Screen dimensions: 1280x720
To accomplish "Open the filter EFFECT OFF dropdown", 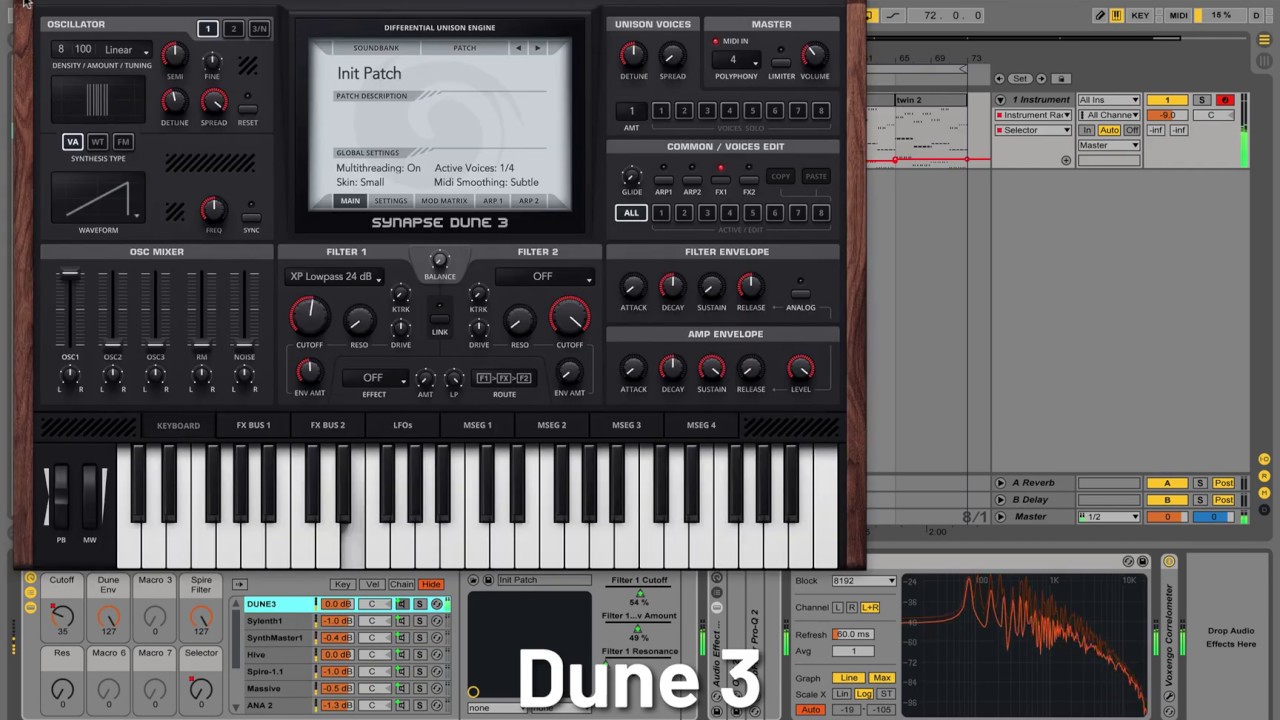I will (374, 378).
